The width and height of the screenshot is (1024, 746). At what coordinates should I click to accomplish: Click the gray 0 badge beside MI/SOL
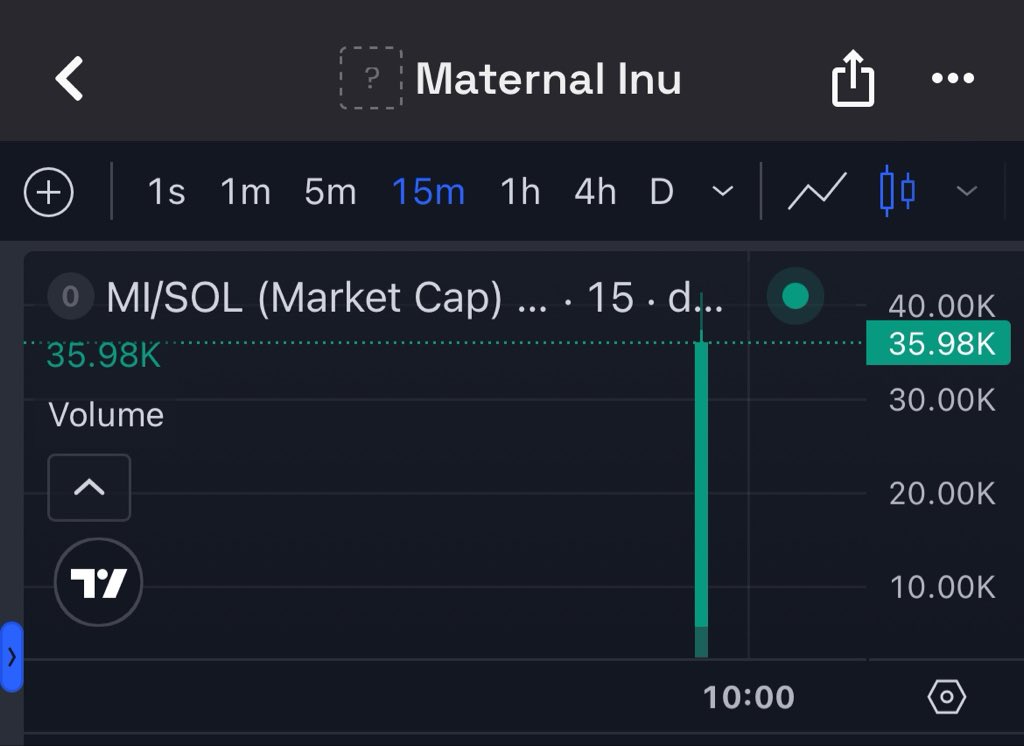pos(71,297)
